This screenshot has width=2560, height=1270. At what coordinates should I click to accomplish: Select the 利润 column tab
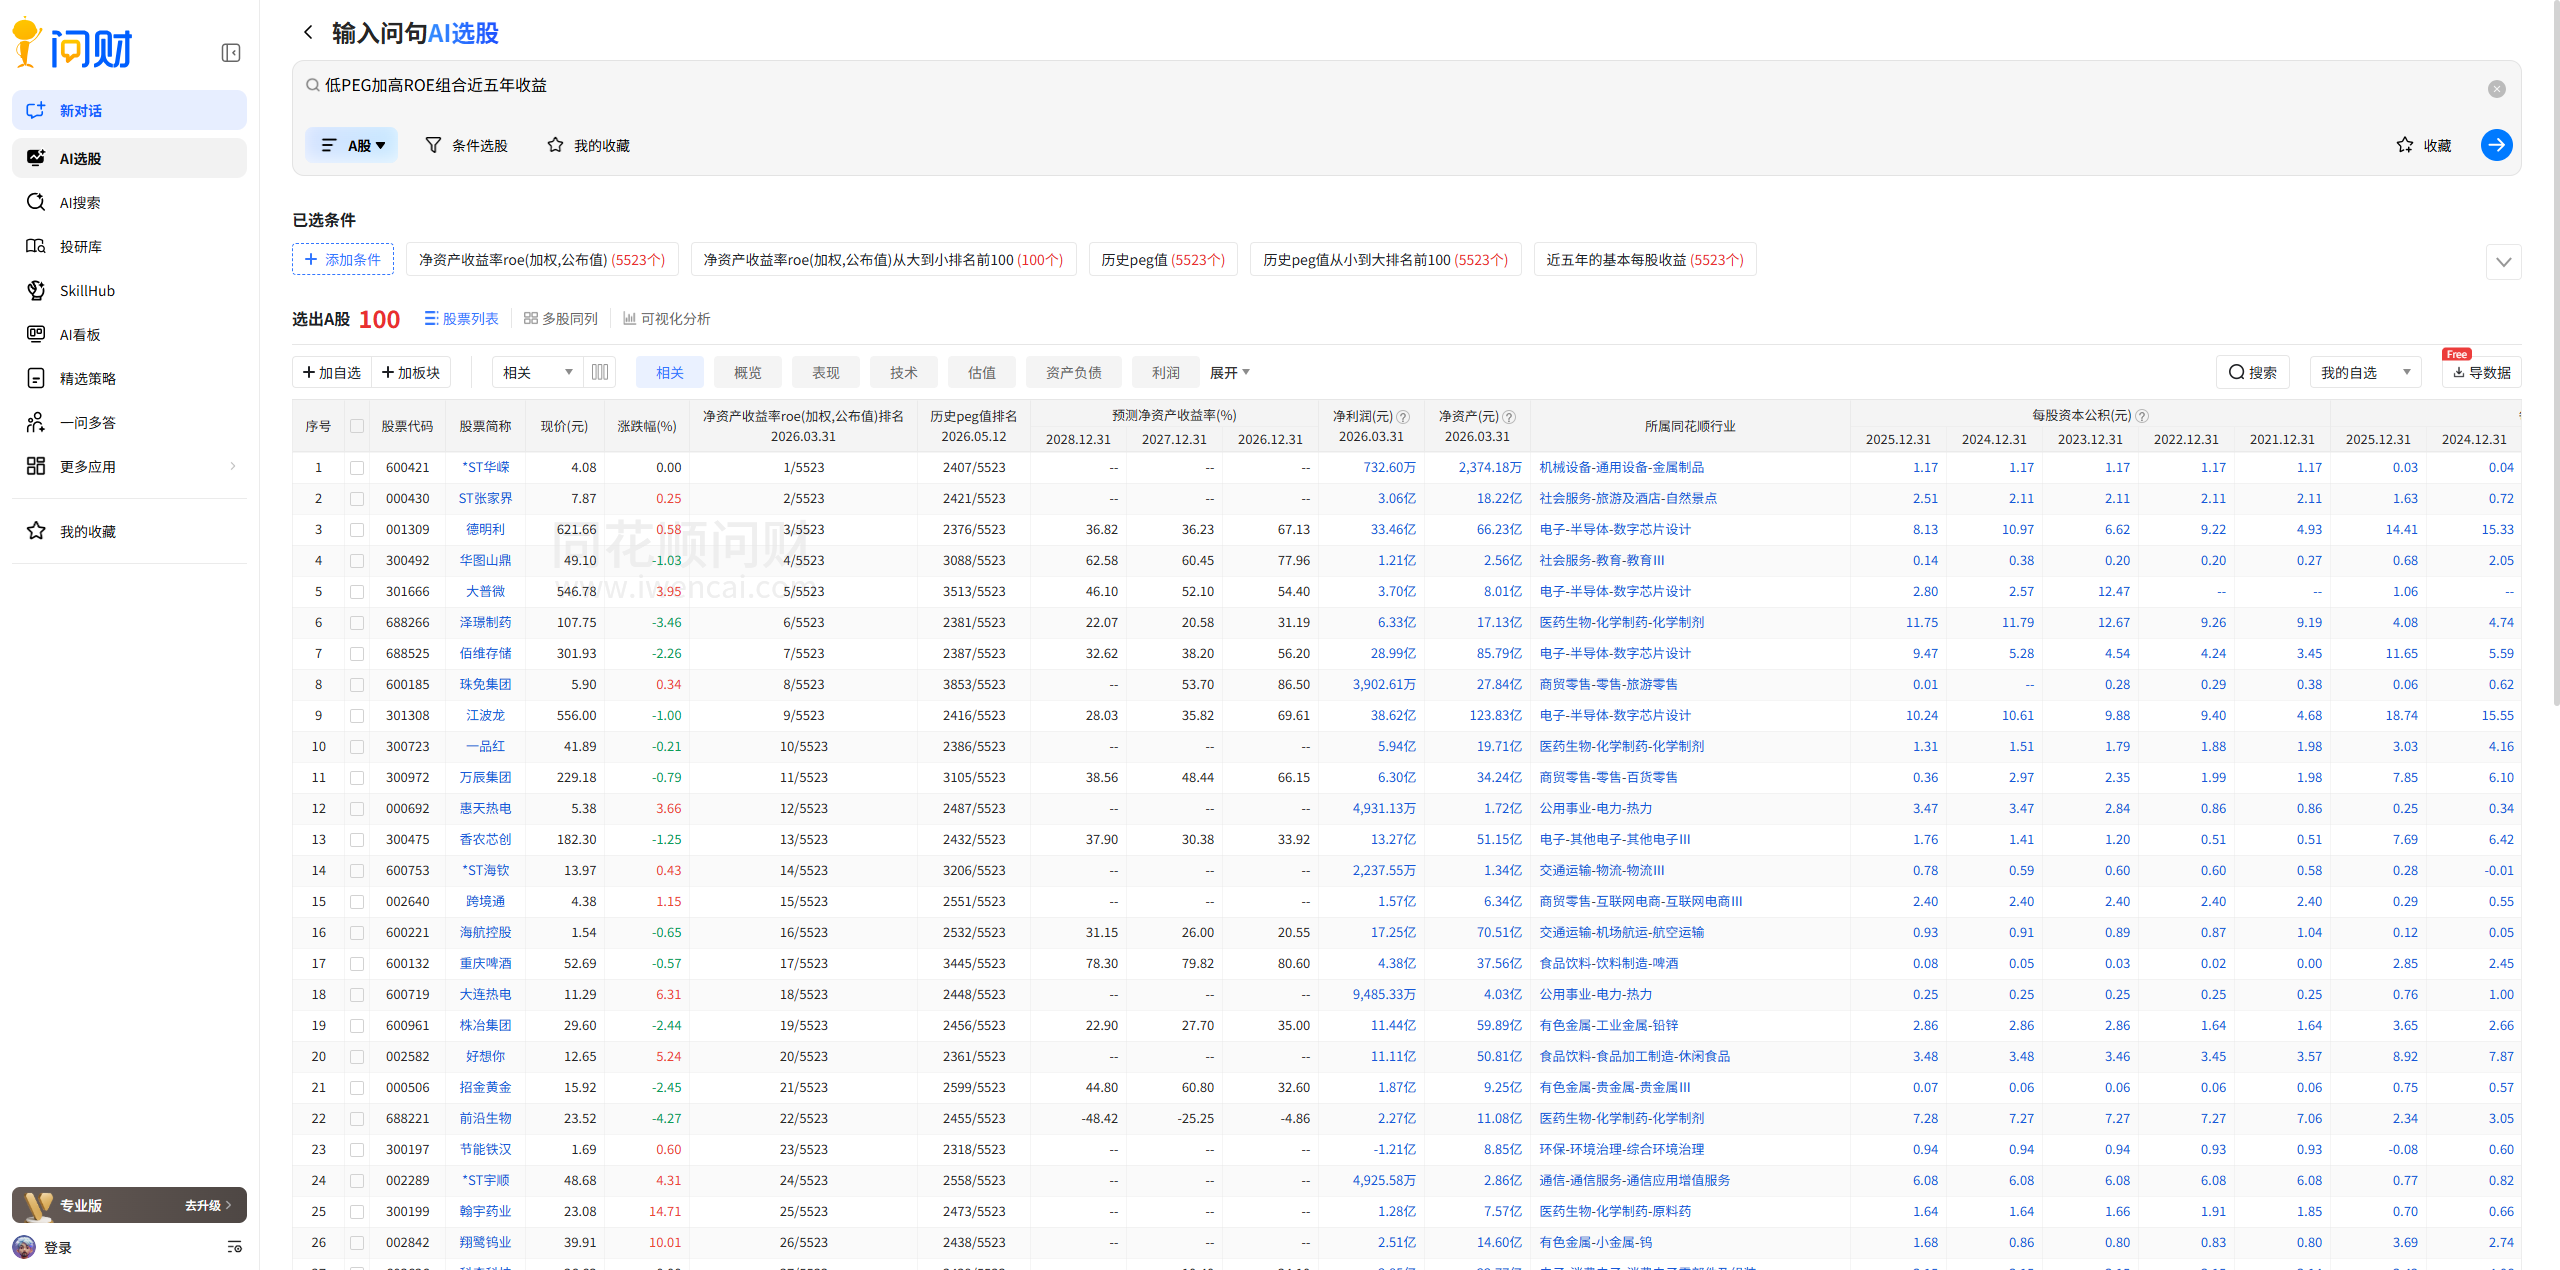pyautogui.click(x=1166, y=372)
